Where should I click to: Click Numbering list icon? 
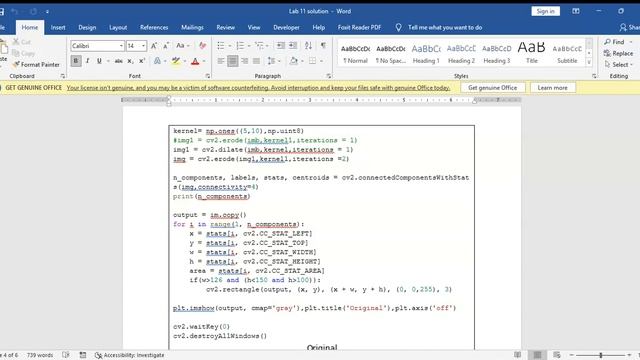tap(240, 46)
